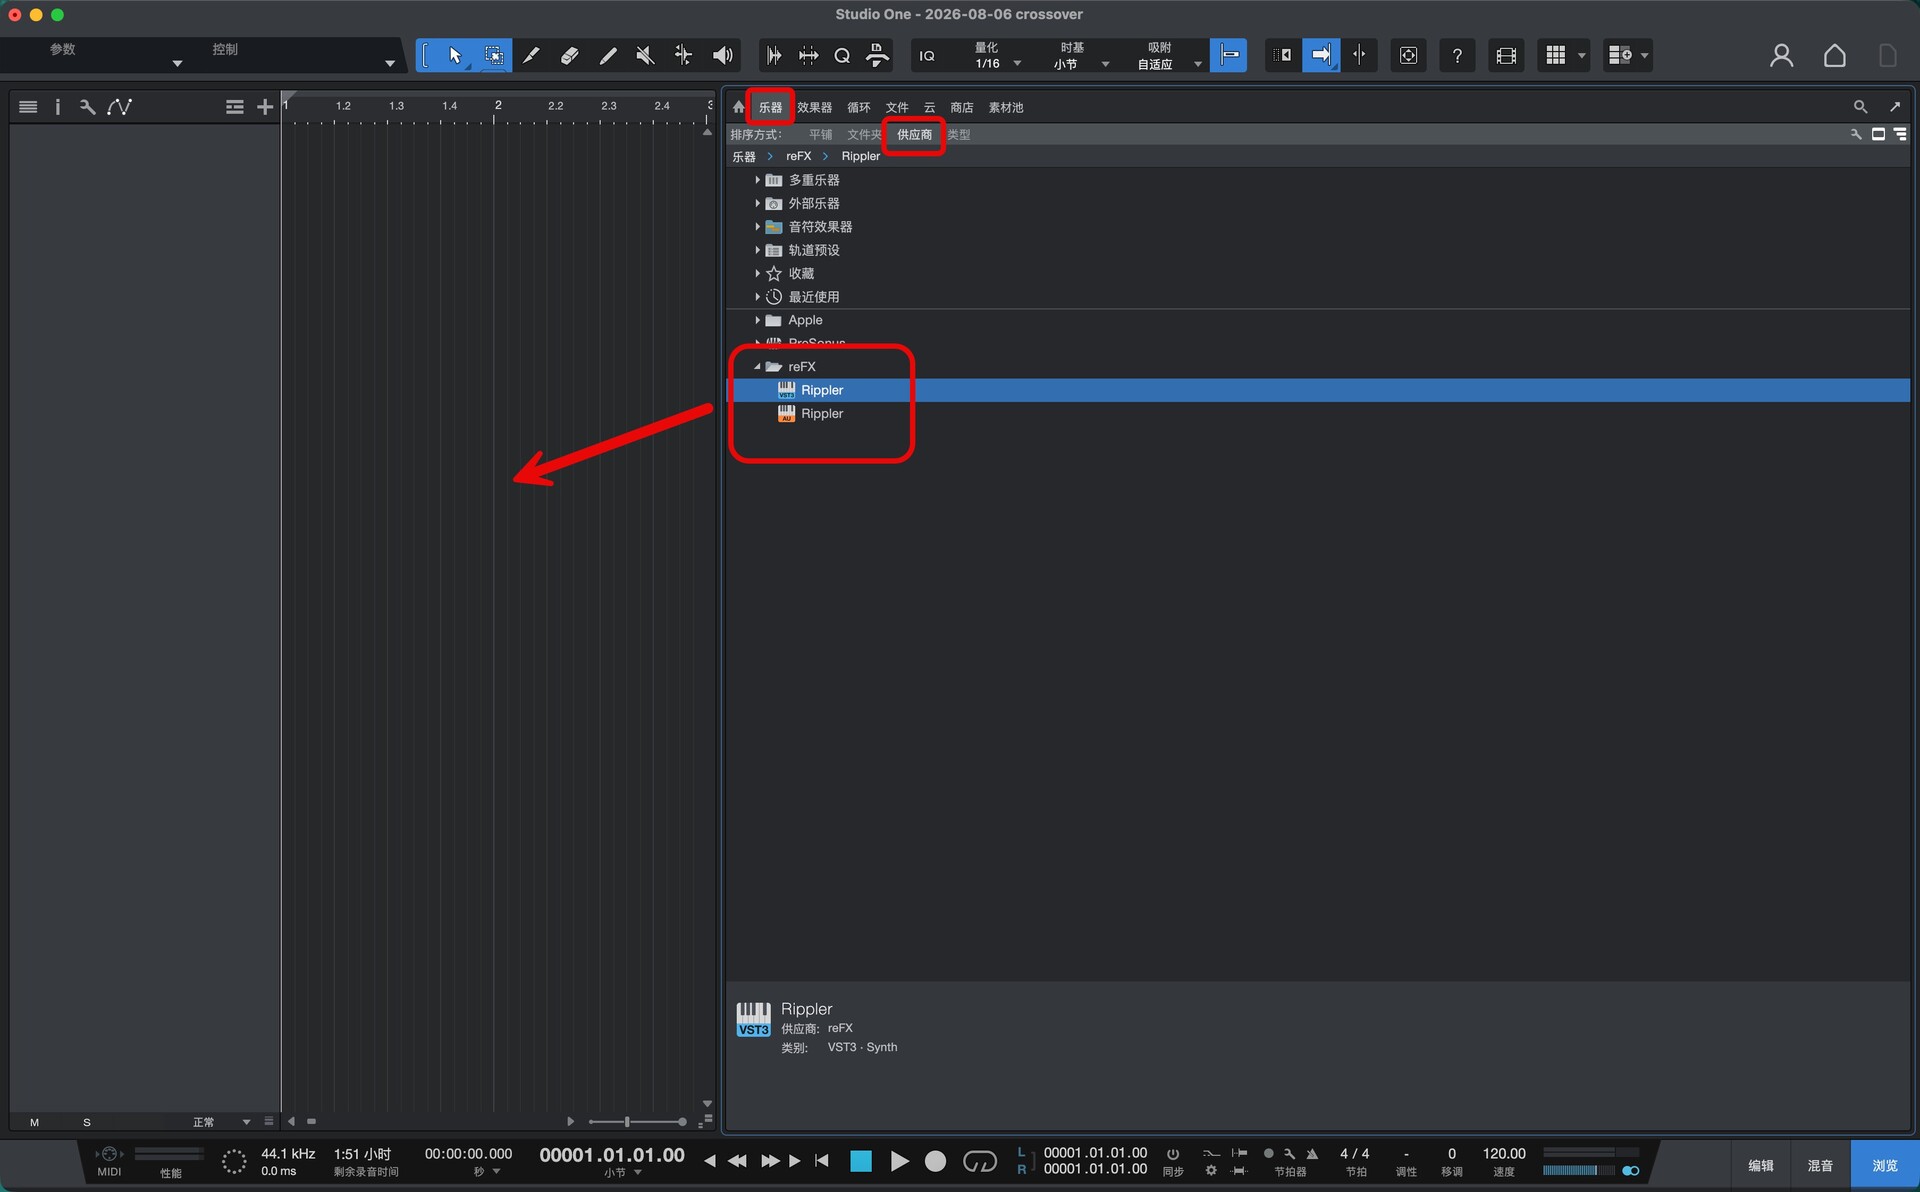This screenshot has width=1920, height=1192.
Task: Toggle cursor follows edit position
Action: (1359, 55)
